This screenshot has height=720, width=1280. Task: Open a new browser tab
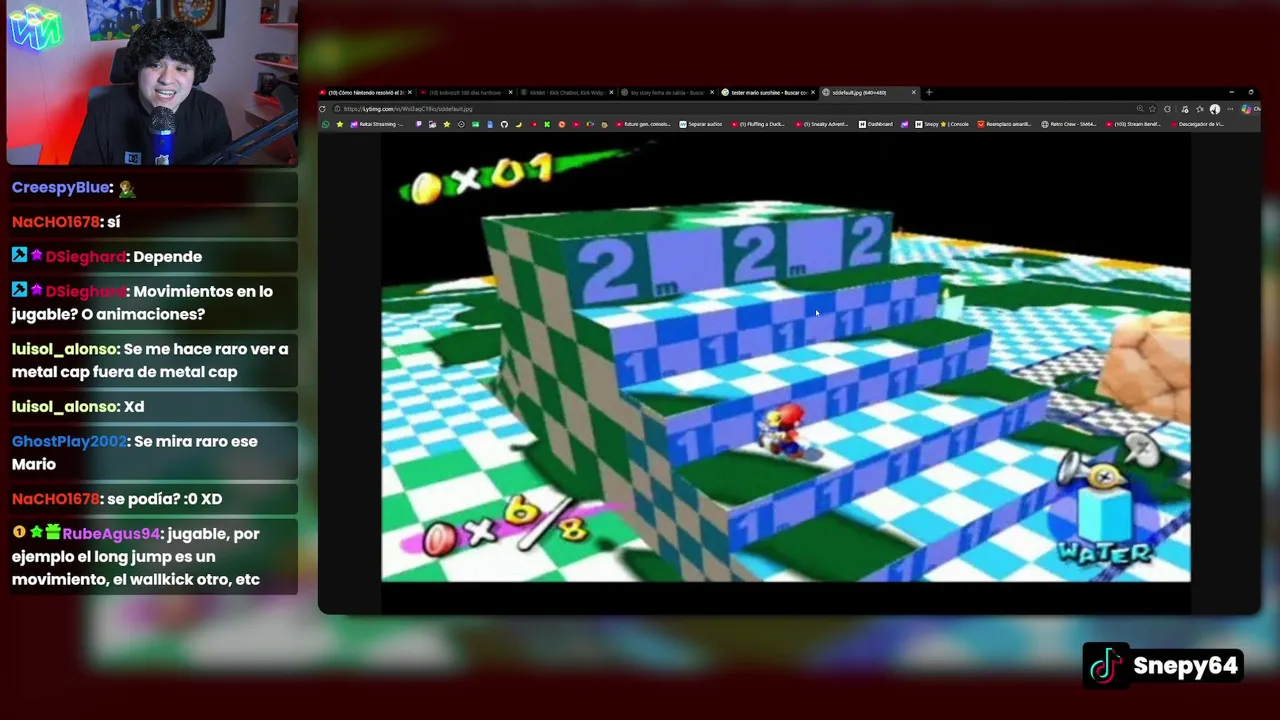tap(929, 93)
